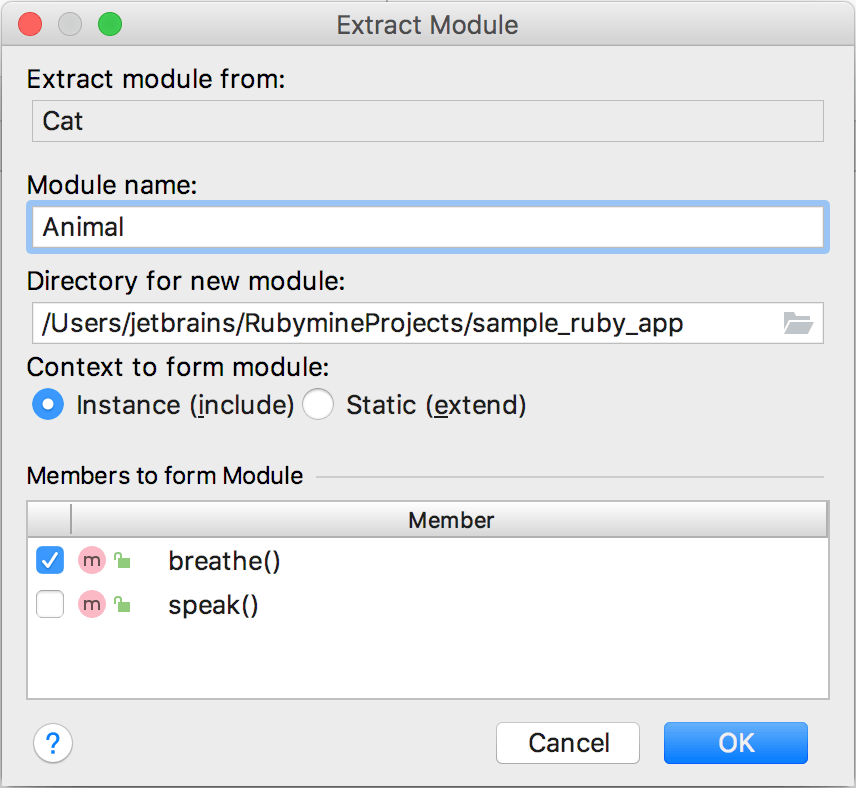Image resolution: width=856 pixels, height=788 pixels.
Task: Click the Member column header
Action: click(x=451, y=520)
